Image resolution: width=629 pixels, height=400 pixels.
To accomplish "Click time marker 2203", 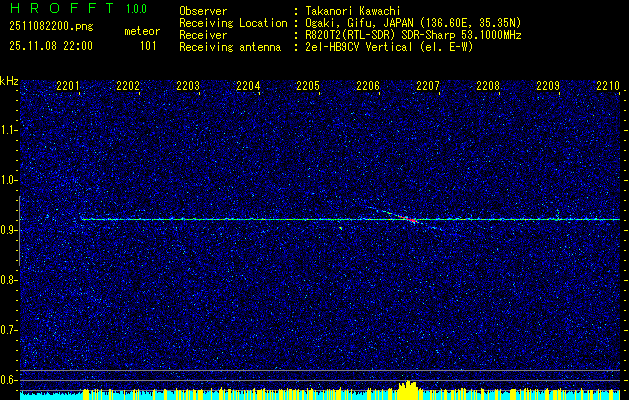I will pos(188,86).
